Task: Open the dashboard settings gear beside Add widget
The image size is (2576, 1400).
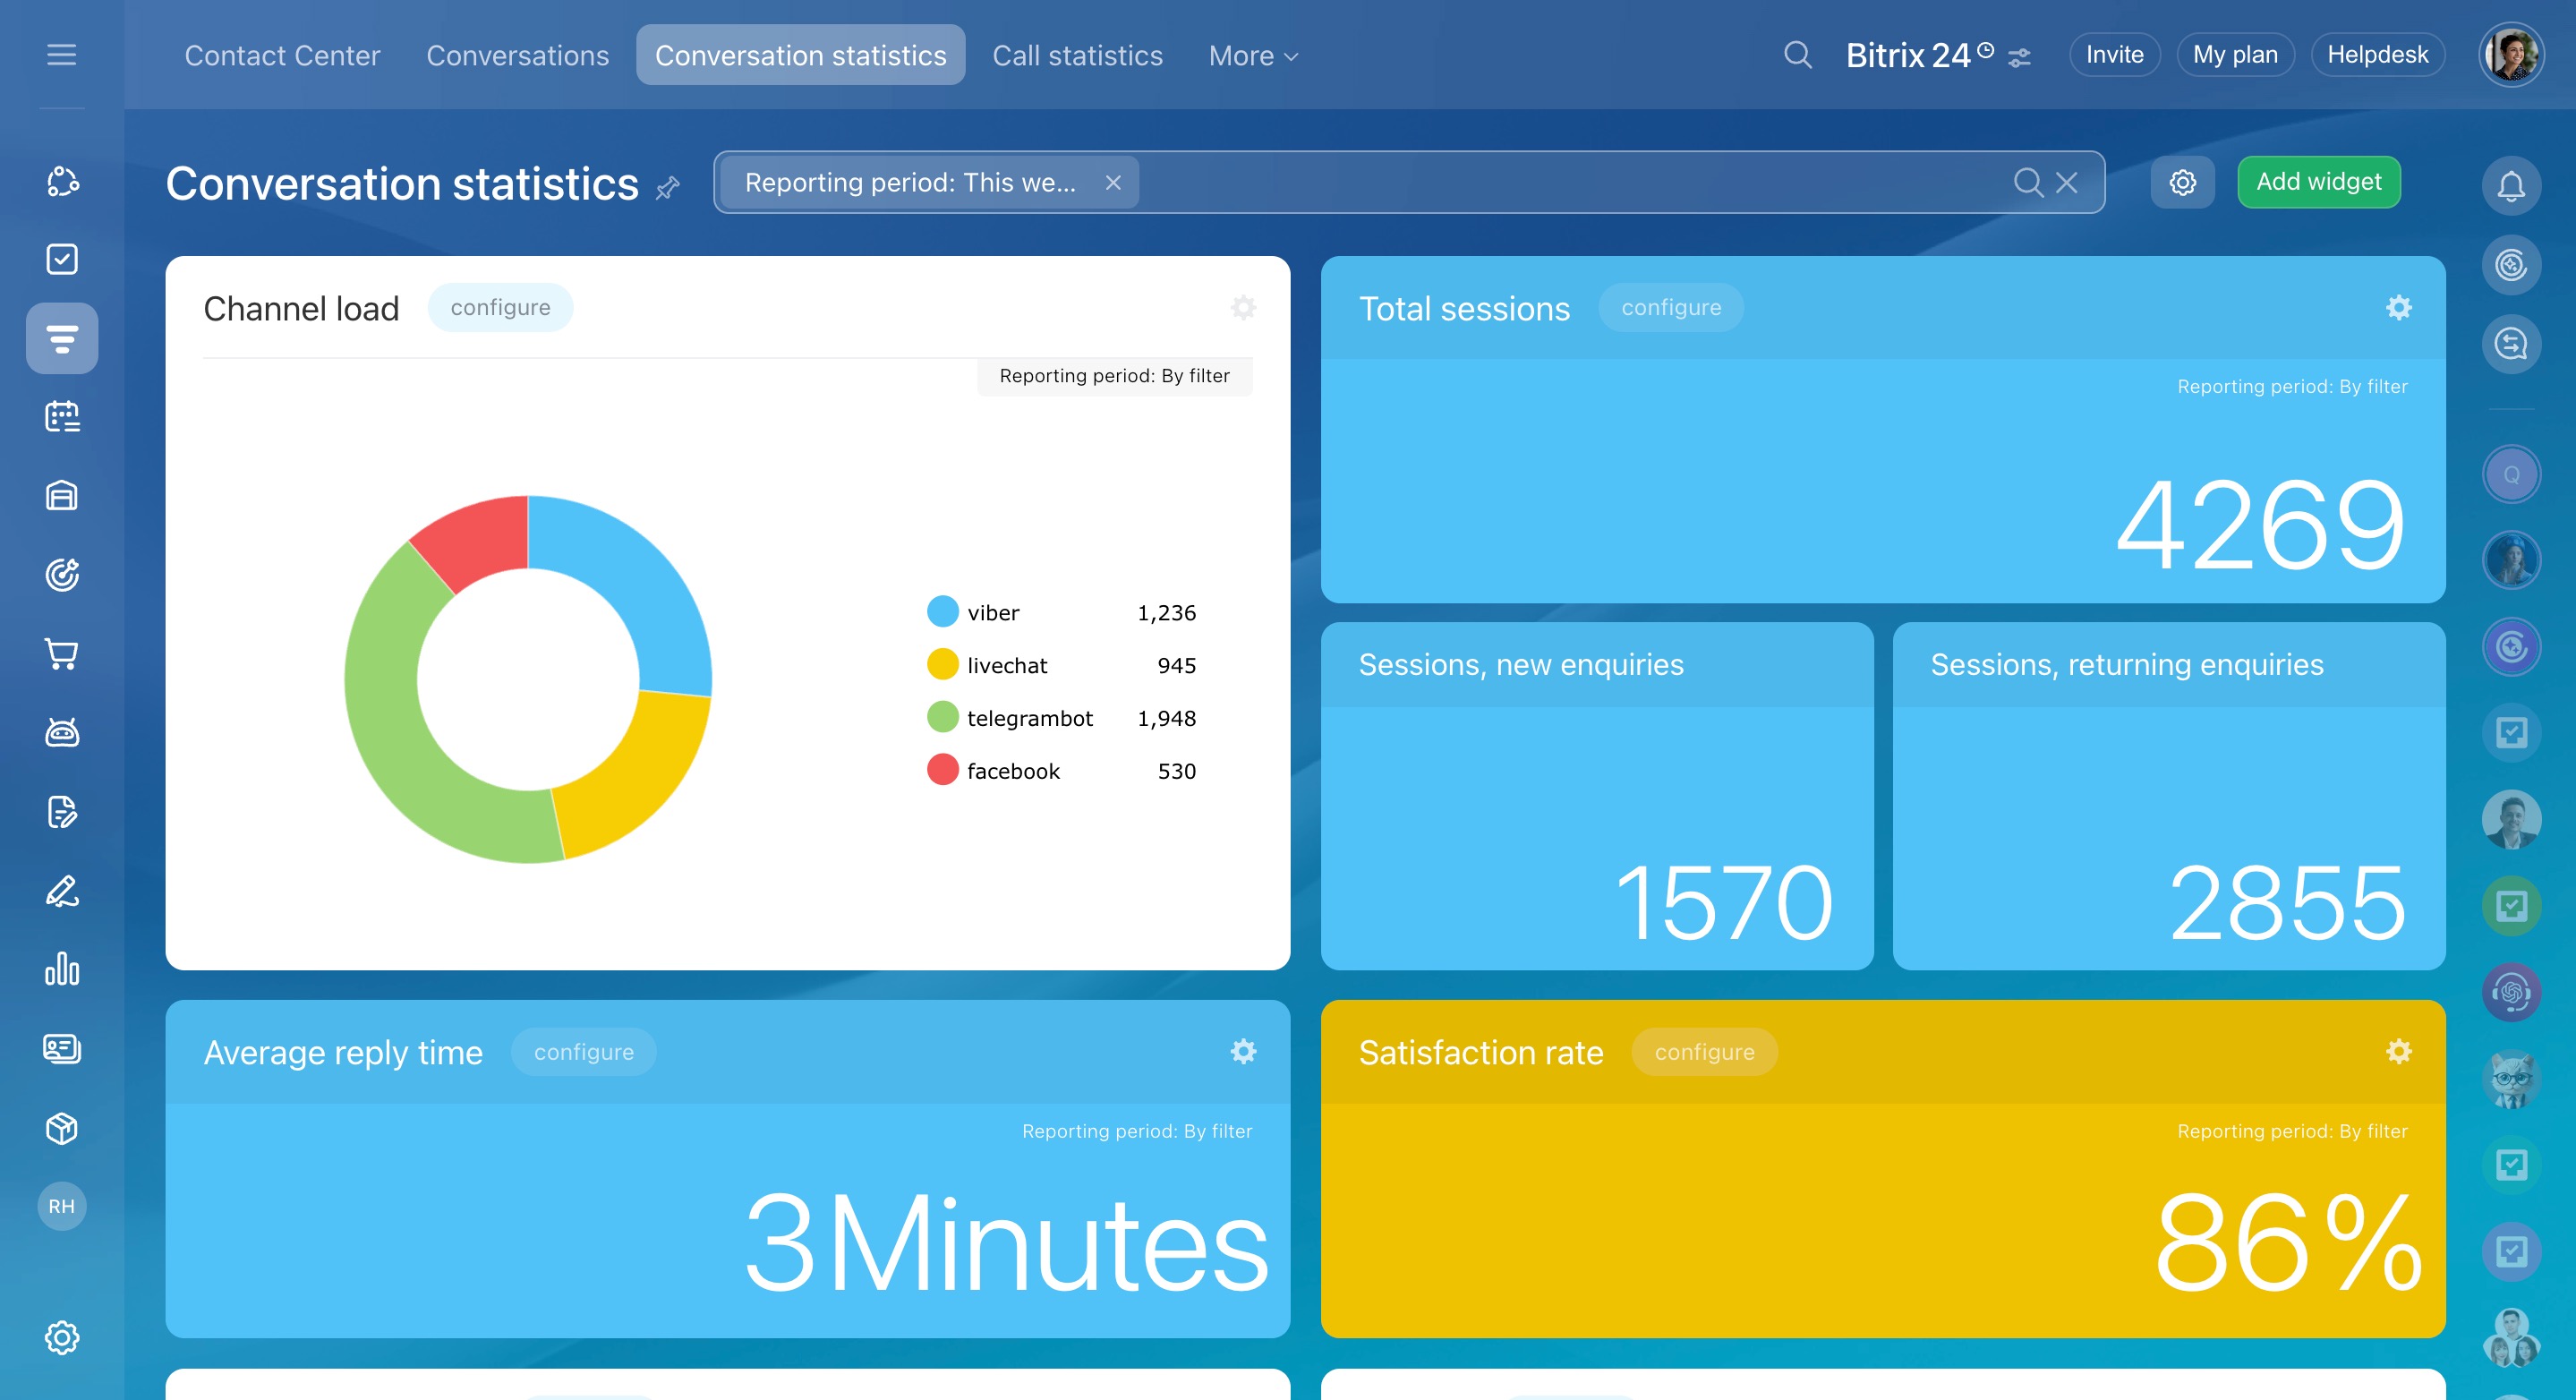Action: [2182, 182]
